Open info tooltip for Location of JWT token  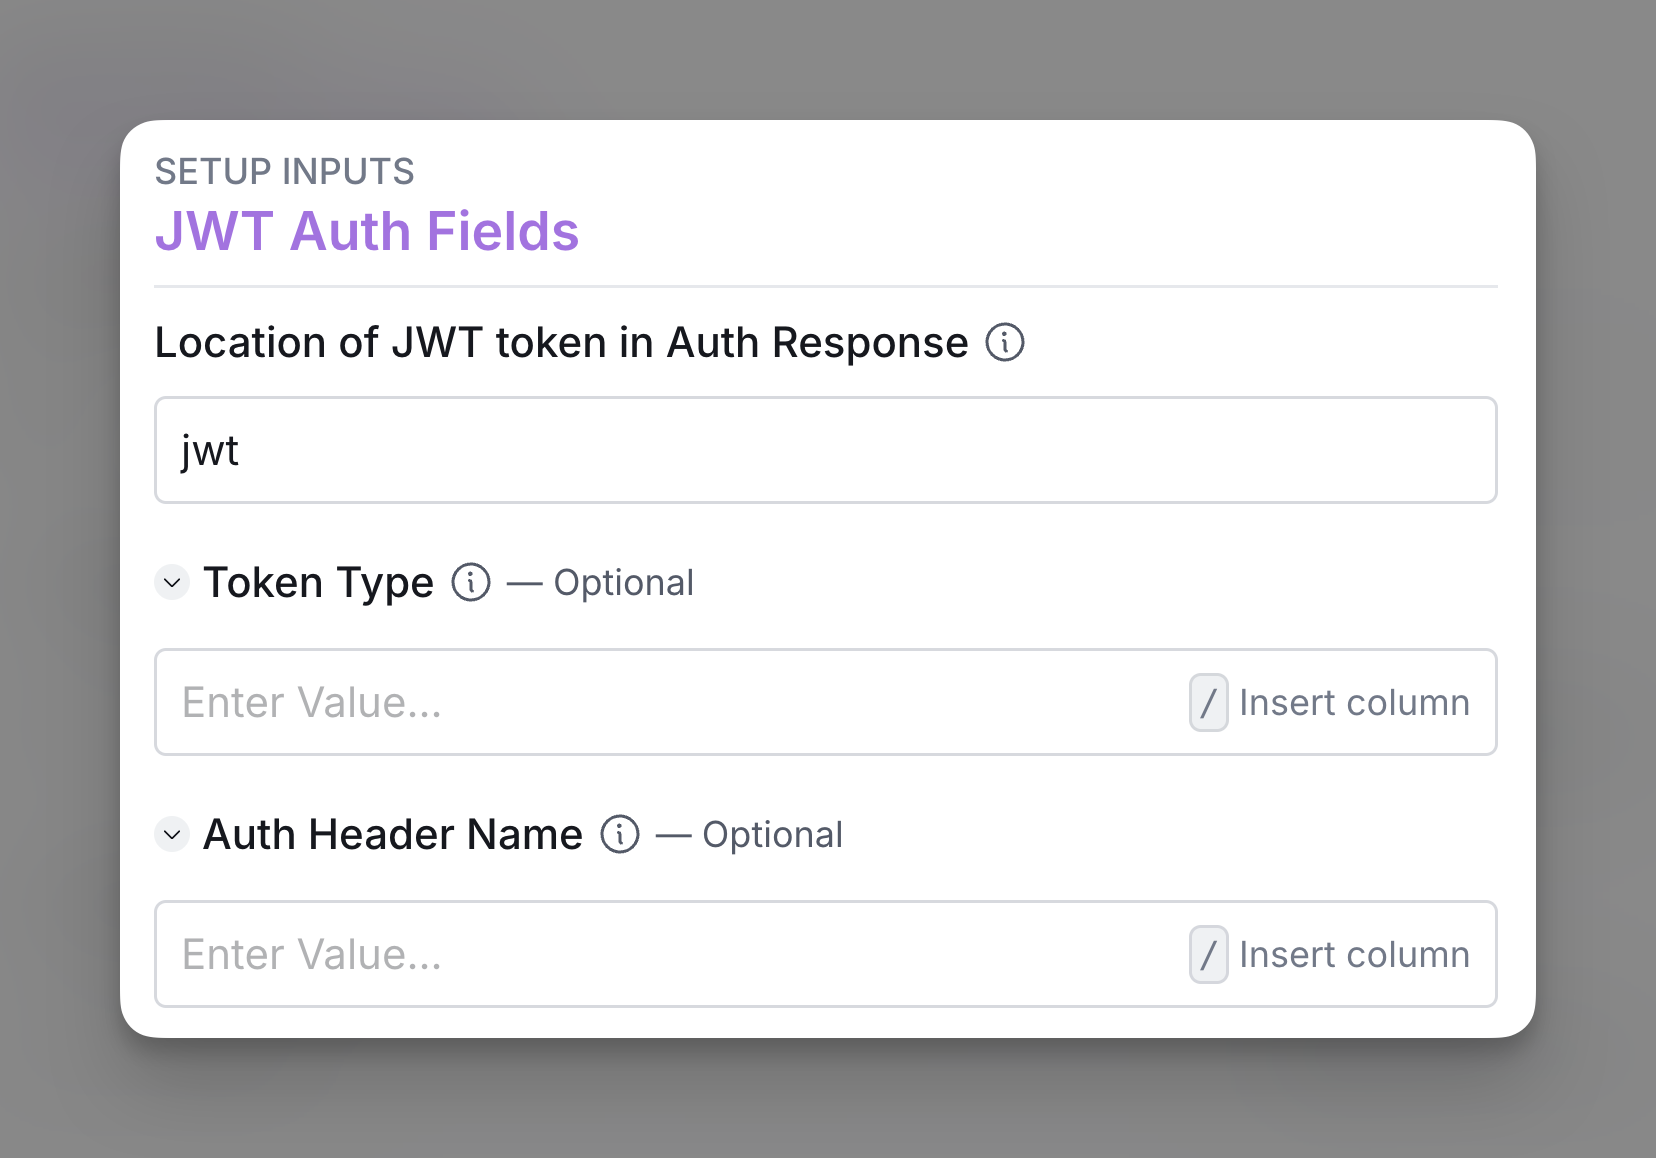(1005, 342)
